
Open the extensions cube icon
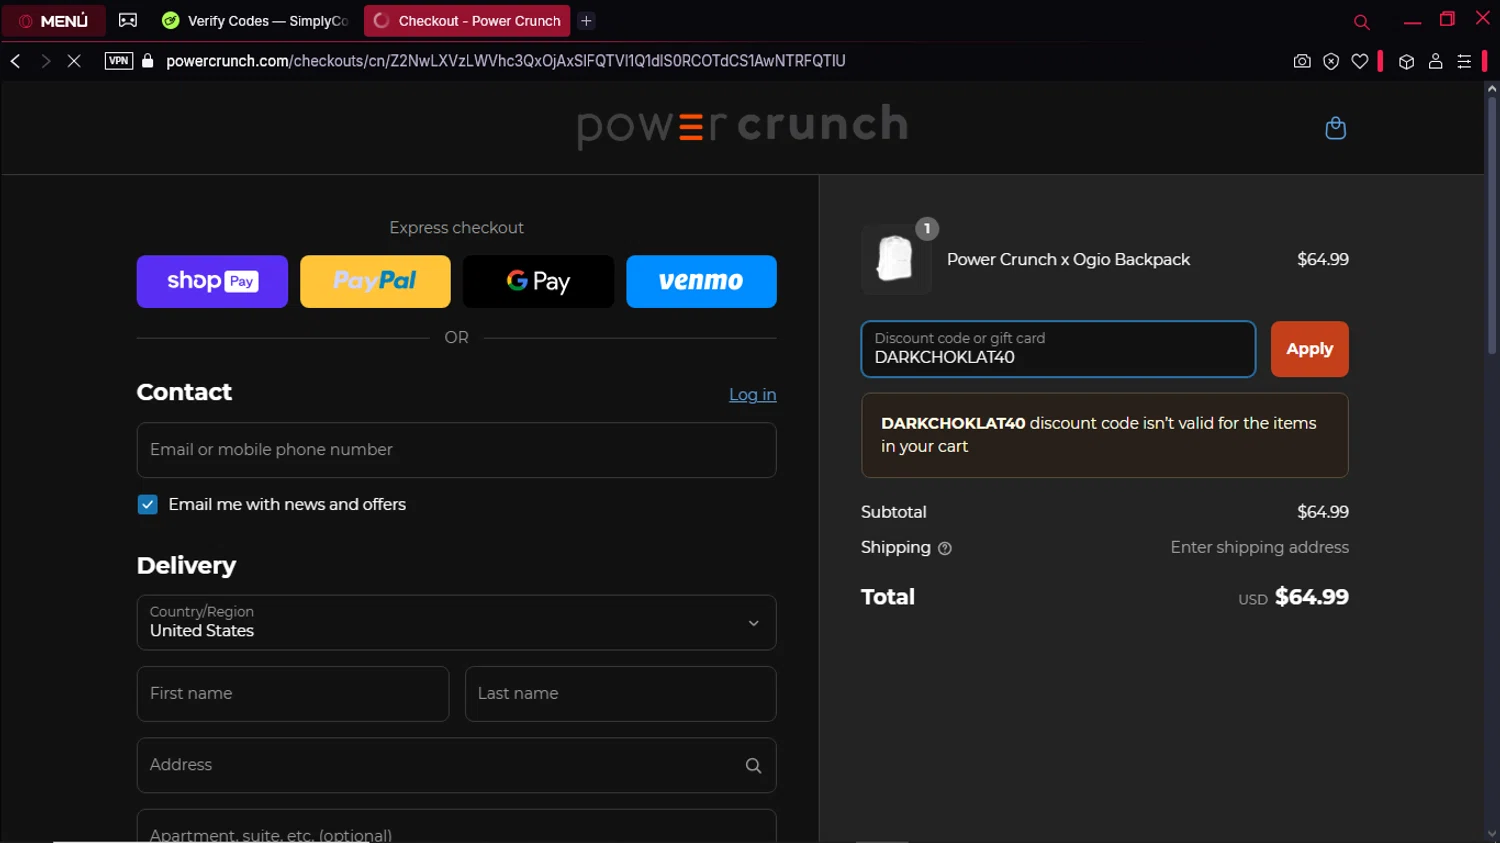pyautogui.click(x=1406, y=61)
